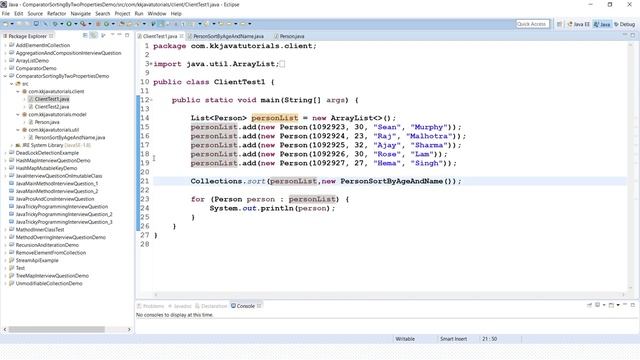Click the Pin Console icon
The image size is (640, 360).
tap(589, 305)
